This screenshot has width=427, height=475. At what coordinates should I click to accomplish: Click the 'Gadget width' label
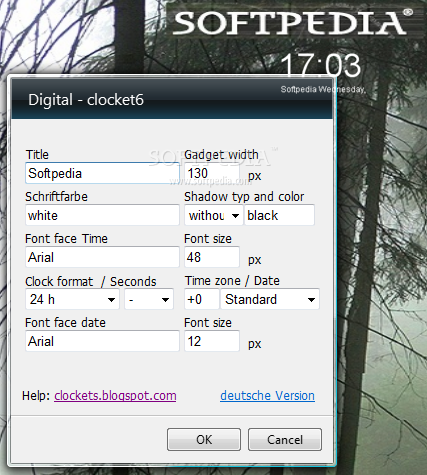point(221,155)
